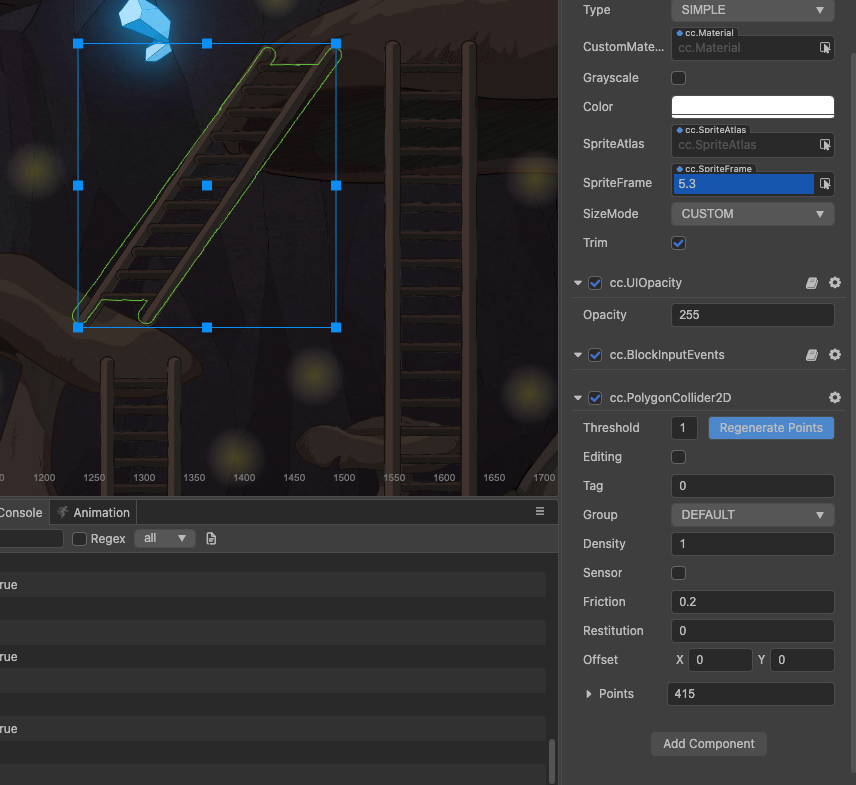Select the Console tab
Image resolution: width=856 pixels, height=785 pixels.
(x=22, y=512)
